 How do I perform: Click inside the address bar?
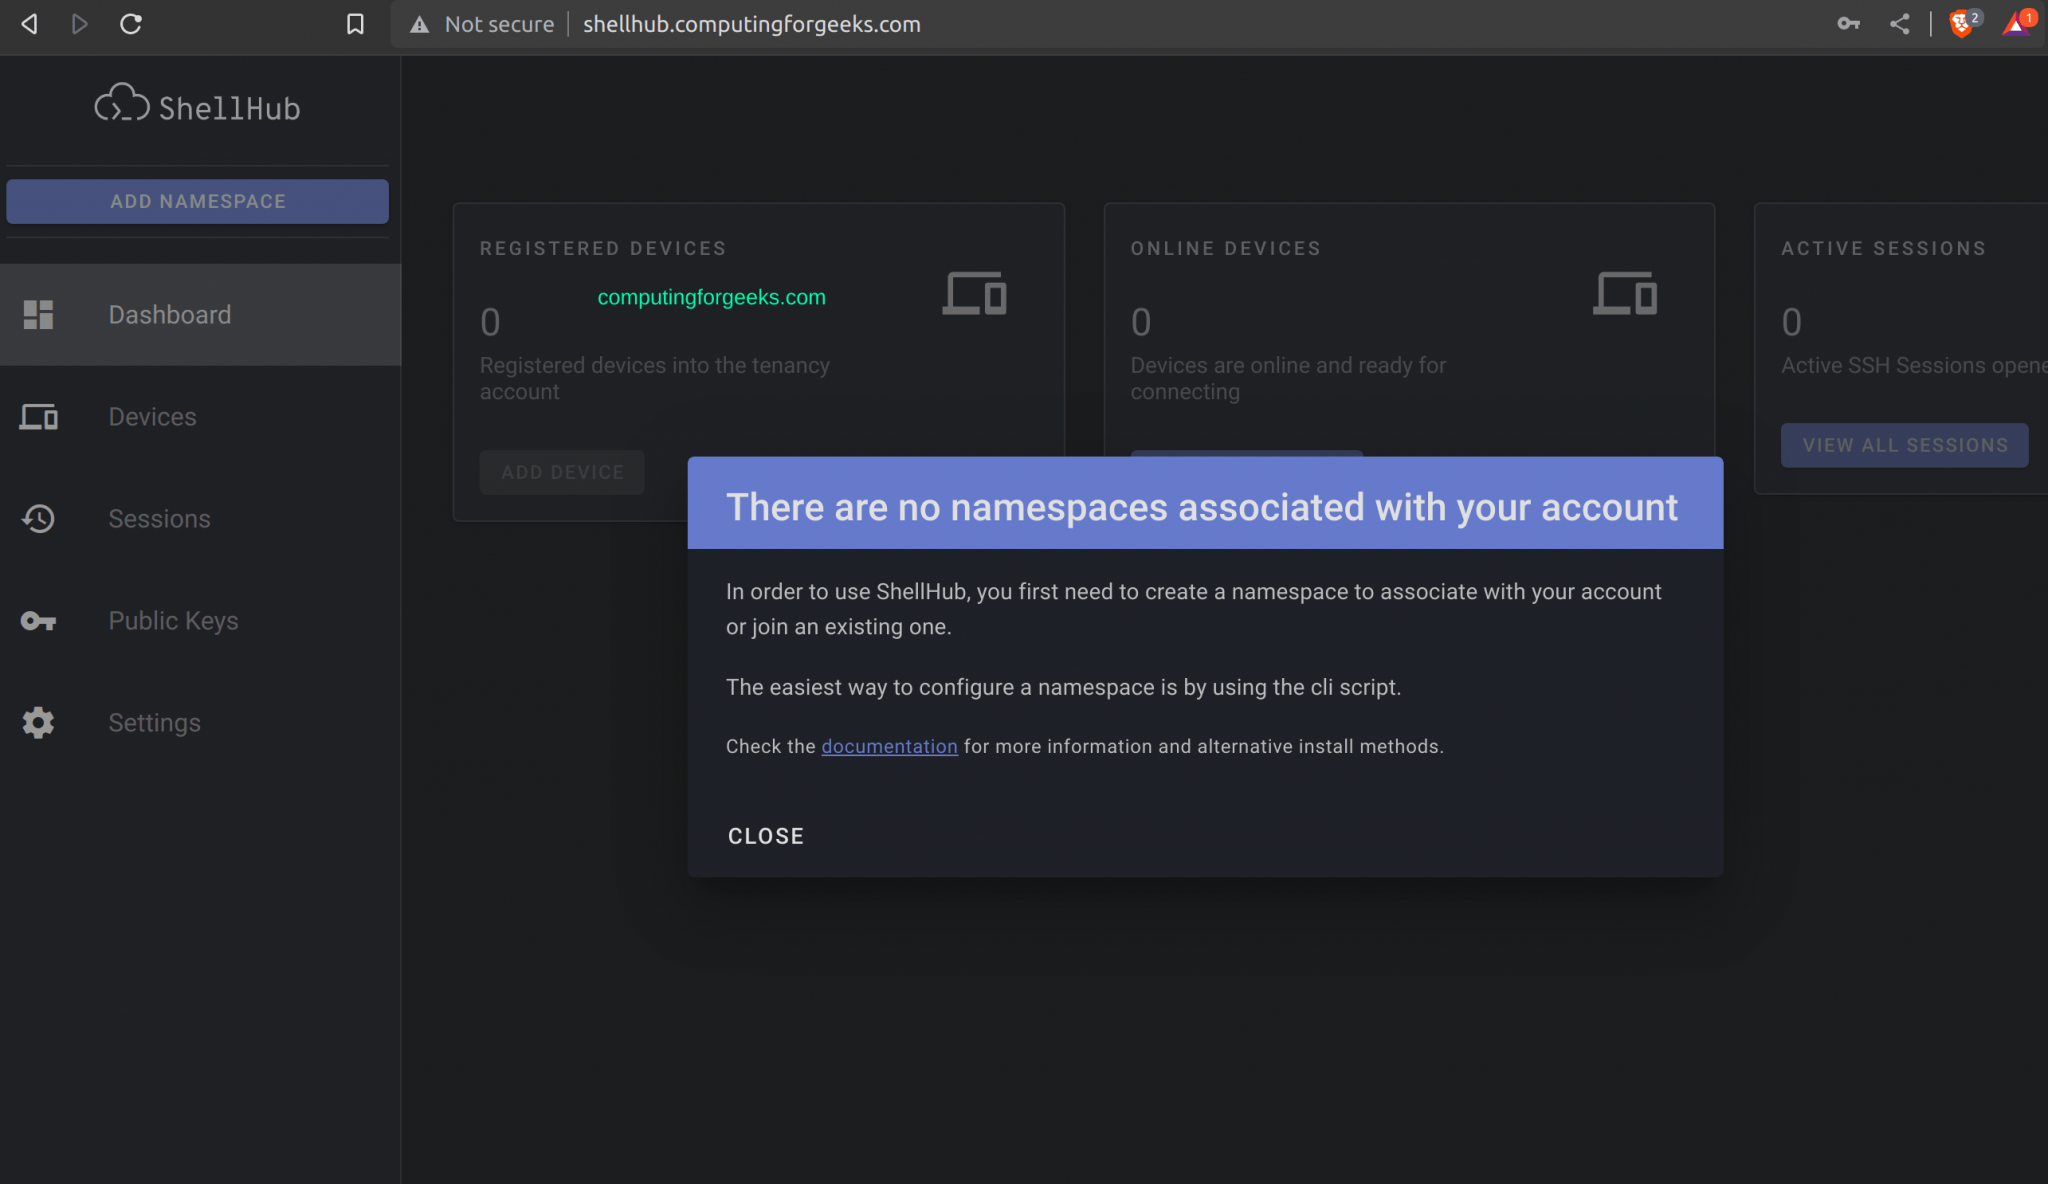coord(750,23)
